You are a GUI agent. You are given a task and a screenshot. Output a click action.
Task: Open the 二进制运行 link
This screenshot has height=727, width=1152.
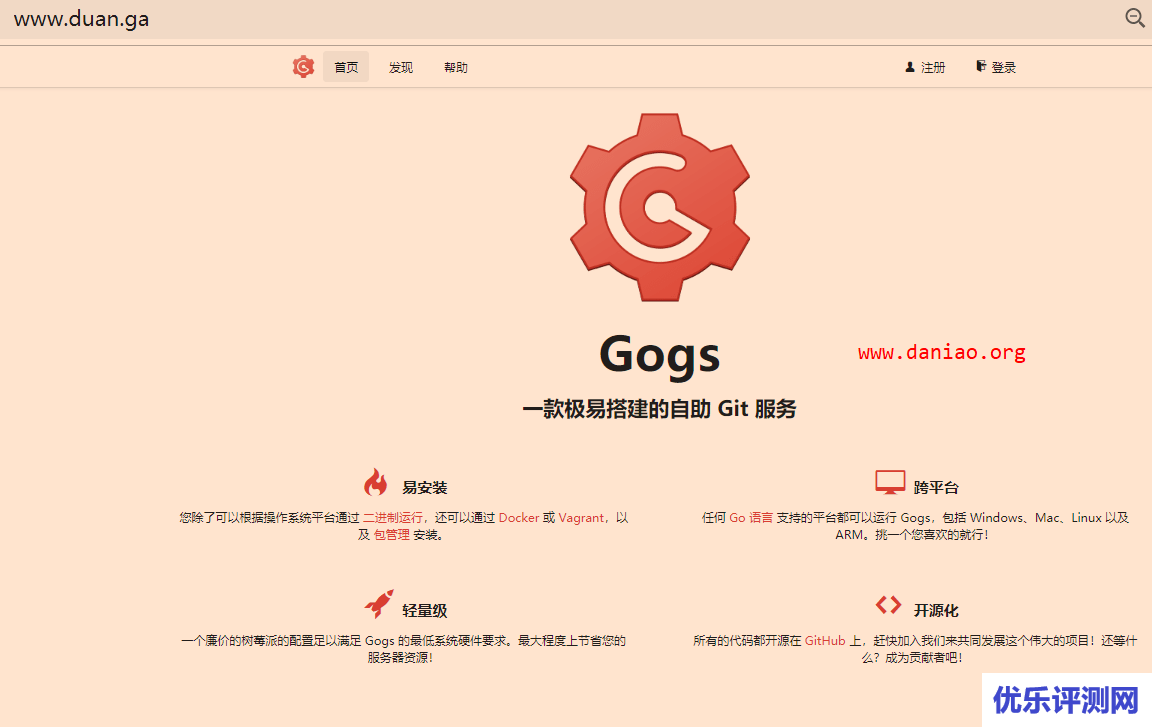pos(392,518)
